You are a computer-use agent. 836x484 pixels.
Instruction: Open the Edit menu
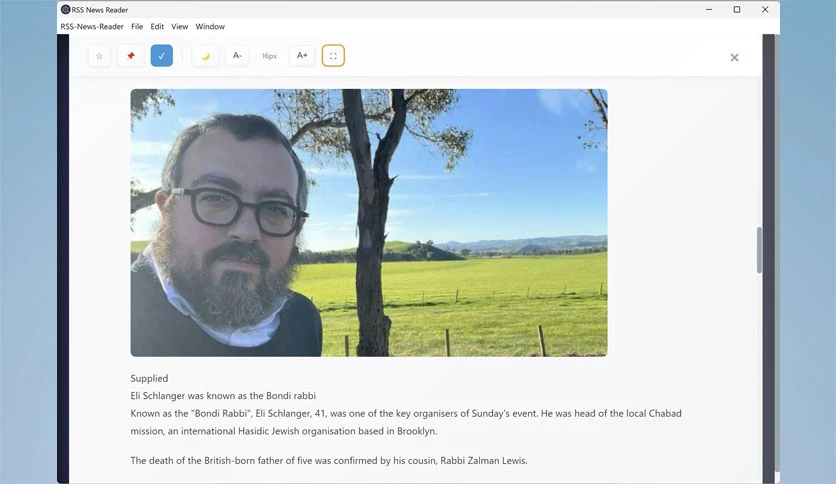(x=157, y=27)
